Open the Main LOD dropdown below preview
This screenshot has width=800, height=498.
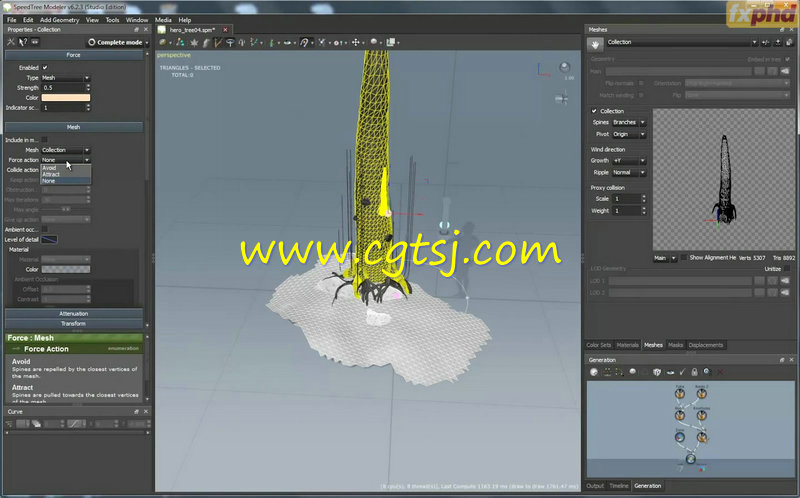click(x=665, y=258)
